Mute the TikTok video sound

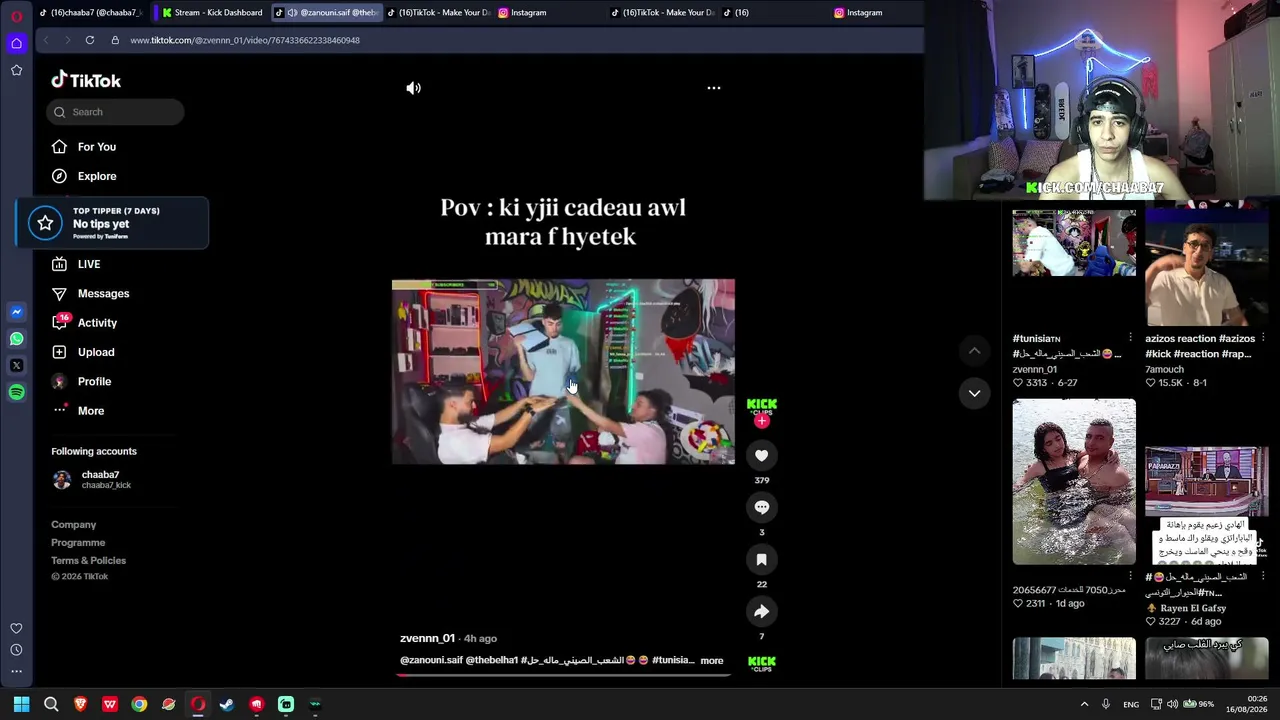pos(413,88)
